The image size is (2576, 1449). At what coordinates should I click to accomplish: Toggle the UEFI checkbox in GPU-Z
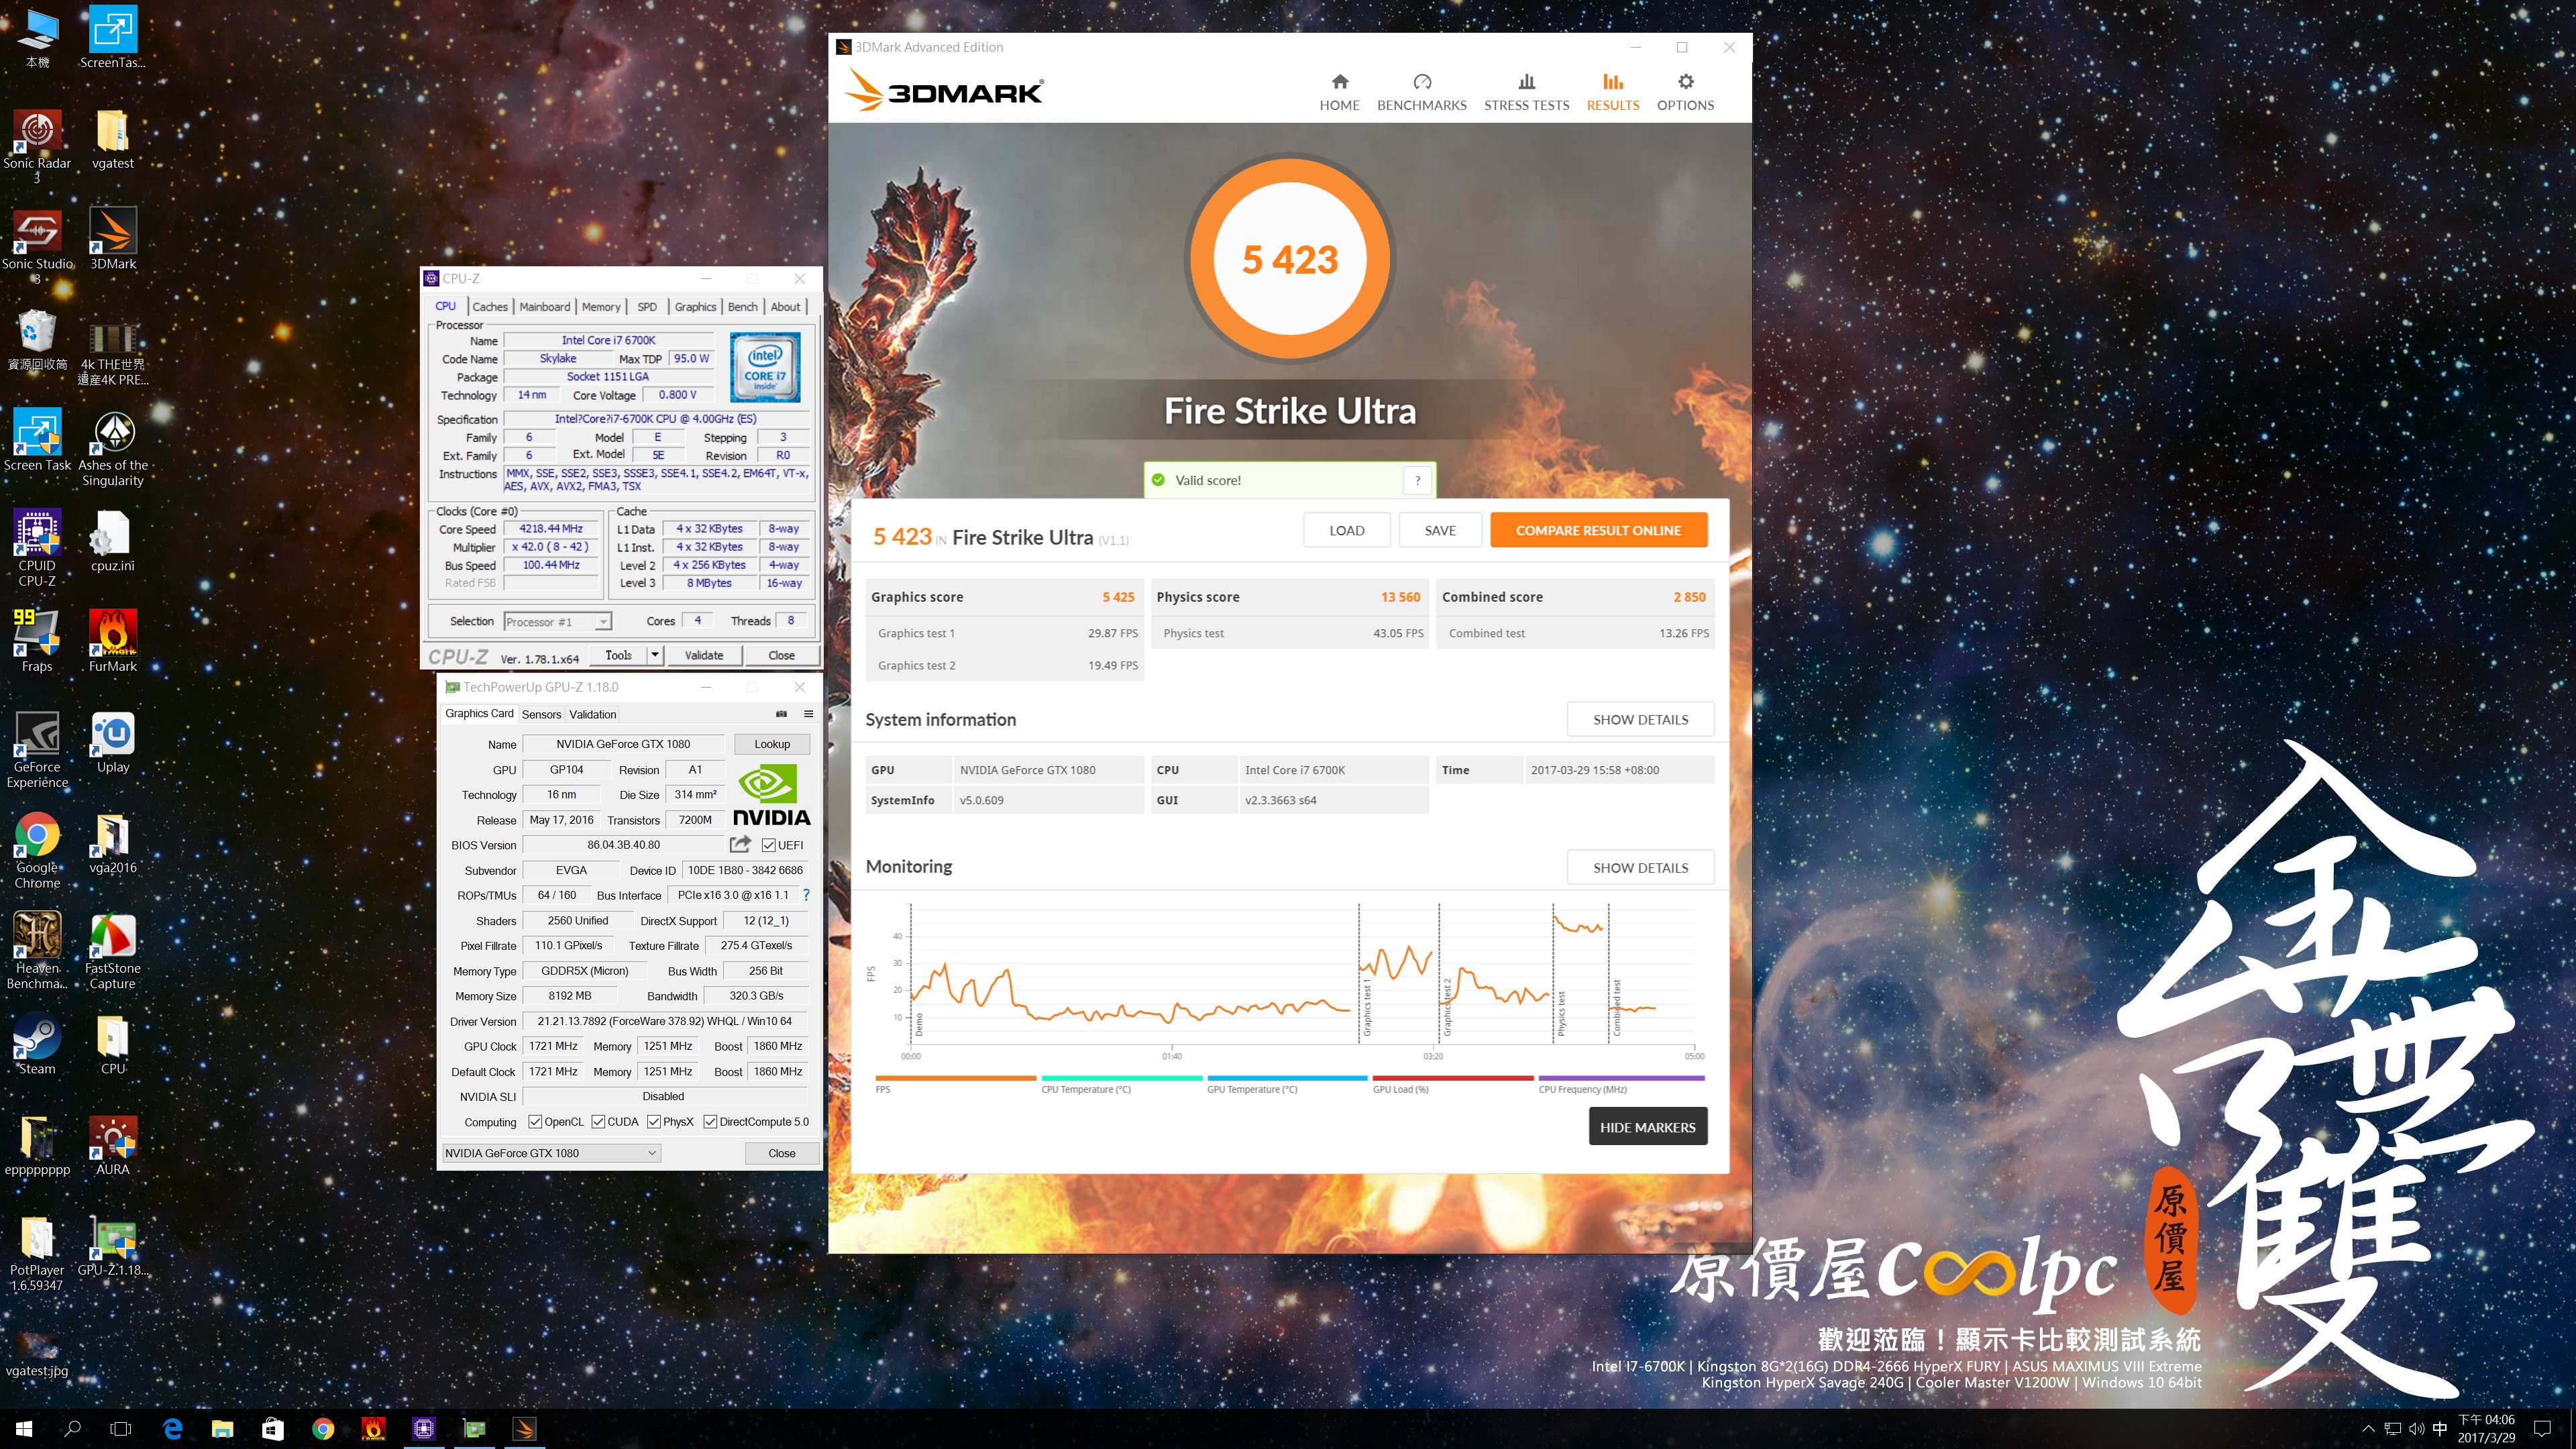[768, 845]
